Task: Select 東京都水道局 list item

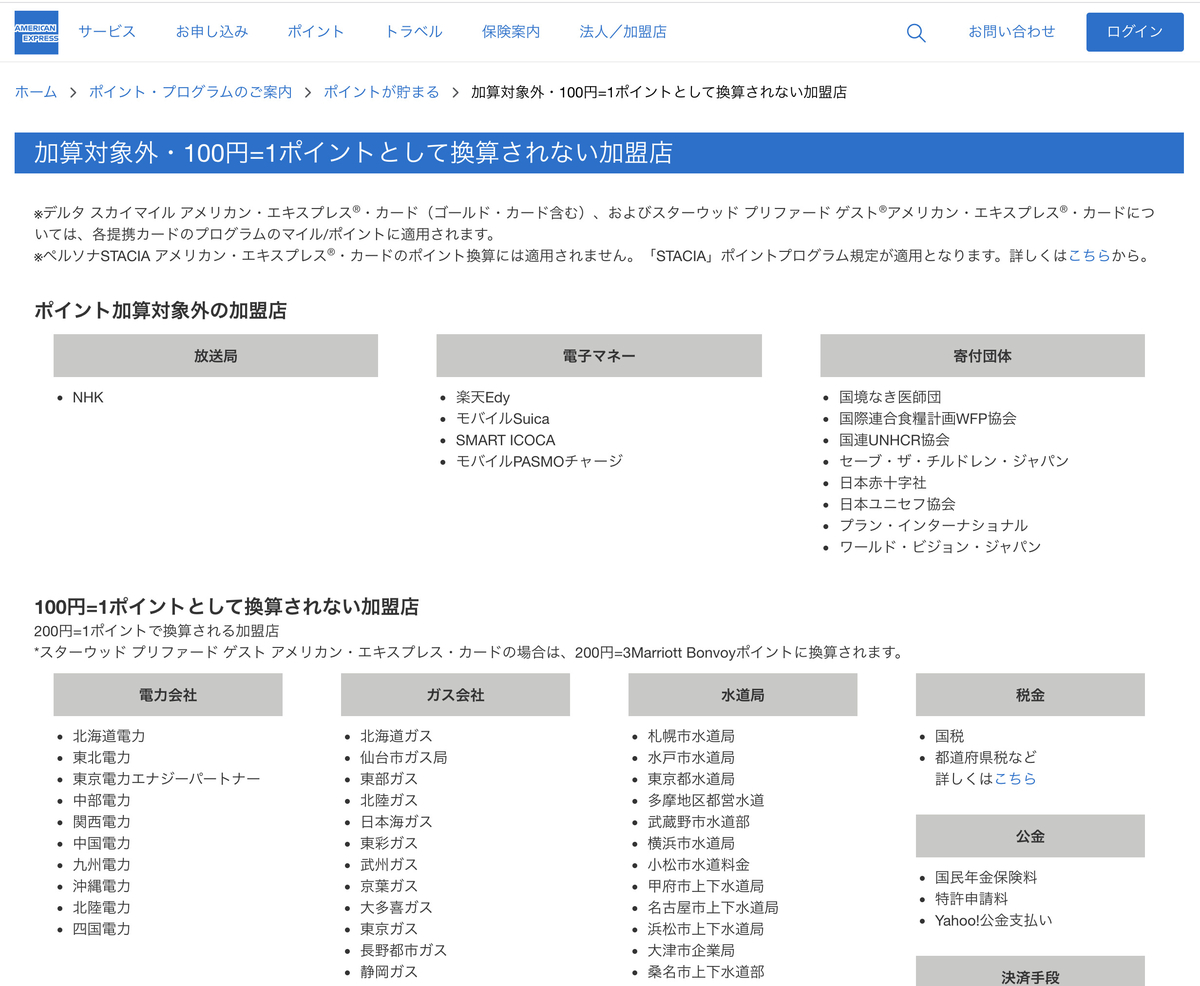Action: (x=691, y=779)
